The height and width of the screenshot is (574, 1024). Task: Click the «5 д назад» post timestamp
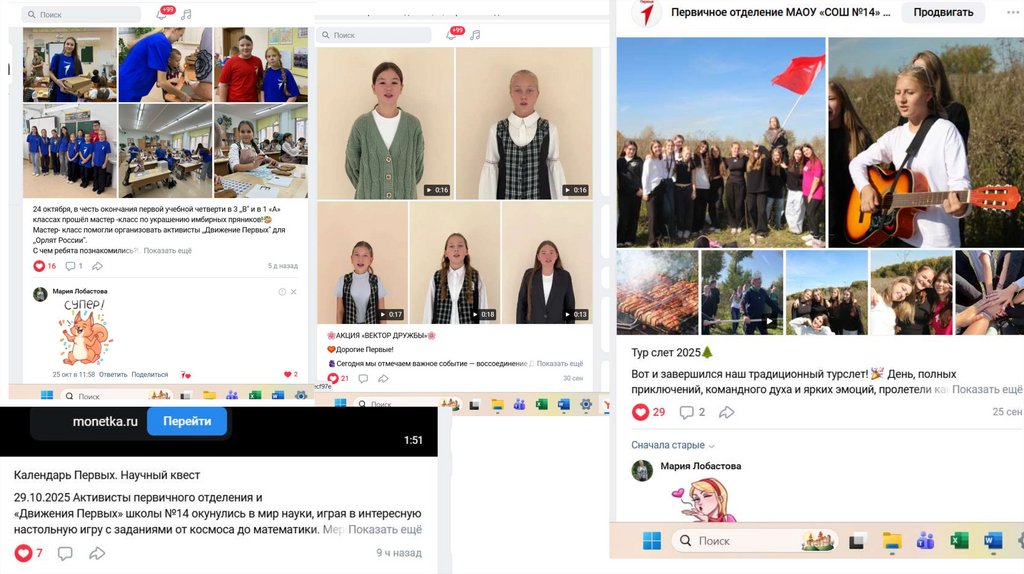click(282, 266)
